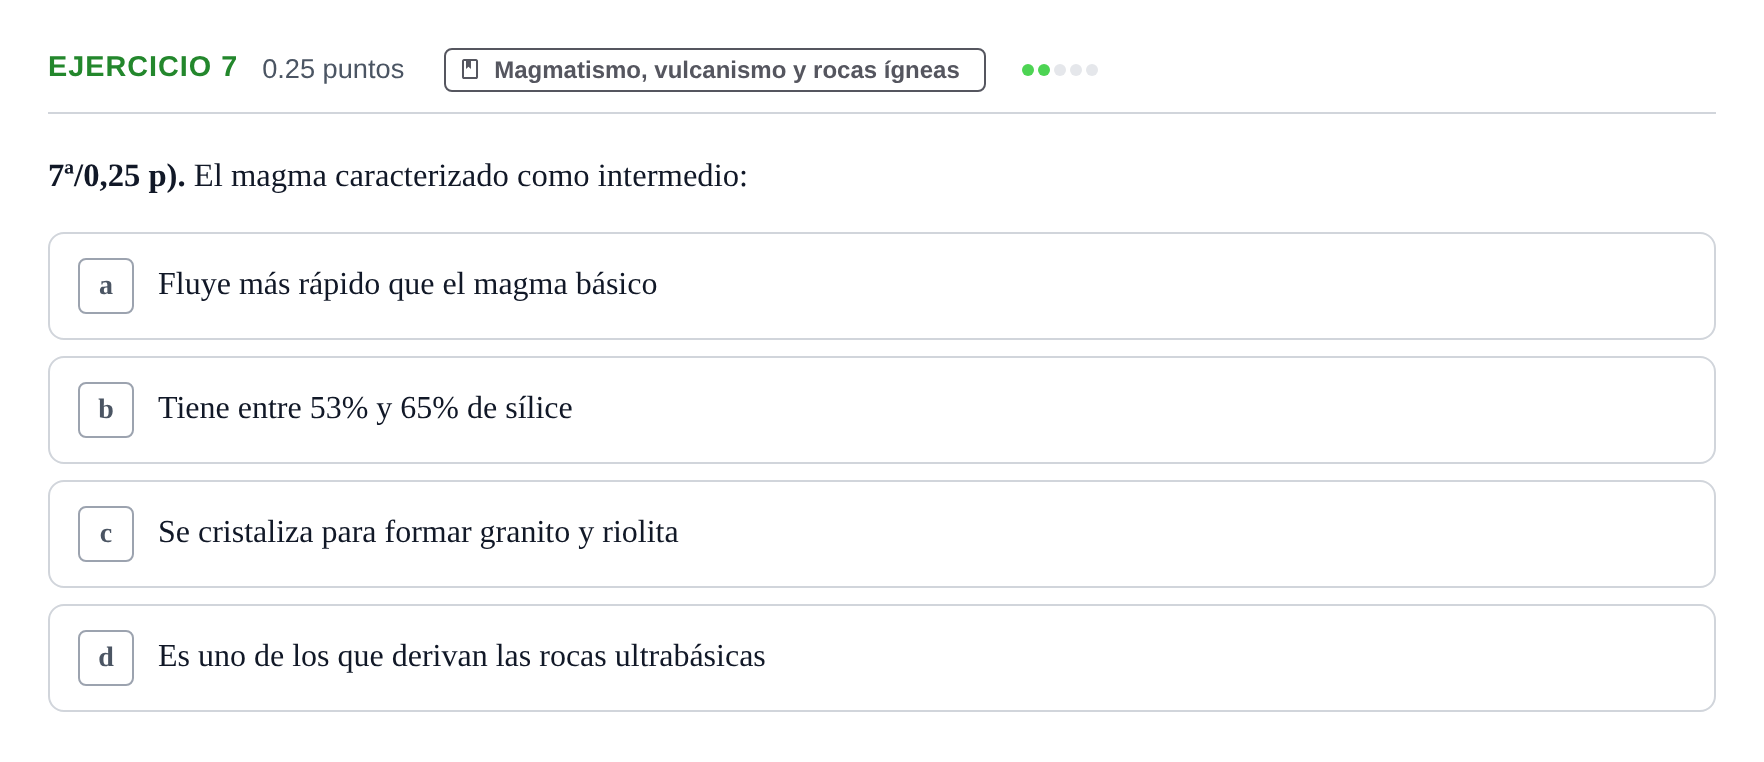Choose answer about granito y riolita
This screenshot has width=1764, height=762.
tap(881, 534)
